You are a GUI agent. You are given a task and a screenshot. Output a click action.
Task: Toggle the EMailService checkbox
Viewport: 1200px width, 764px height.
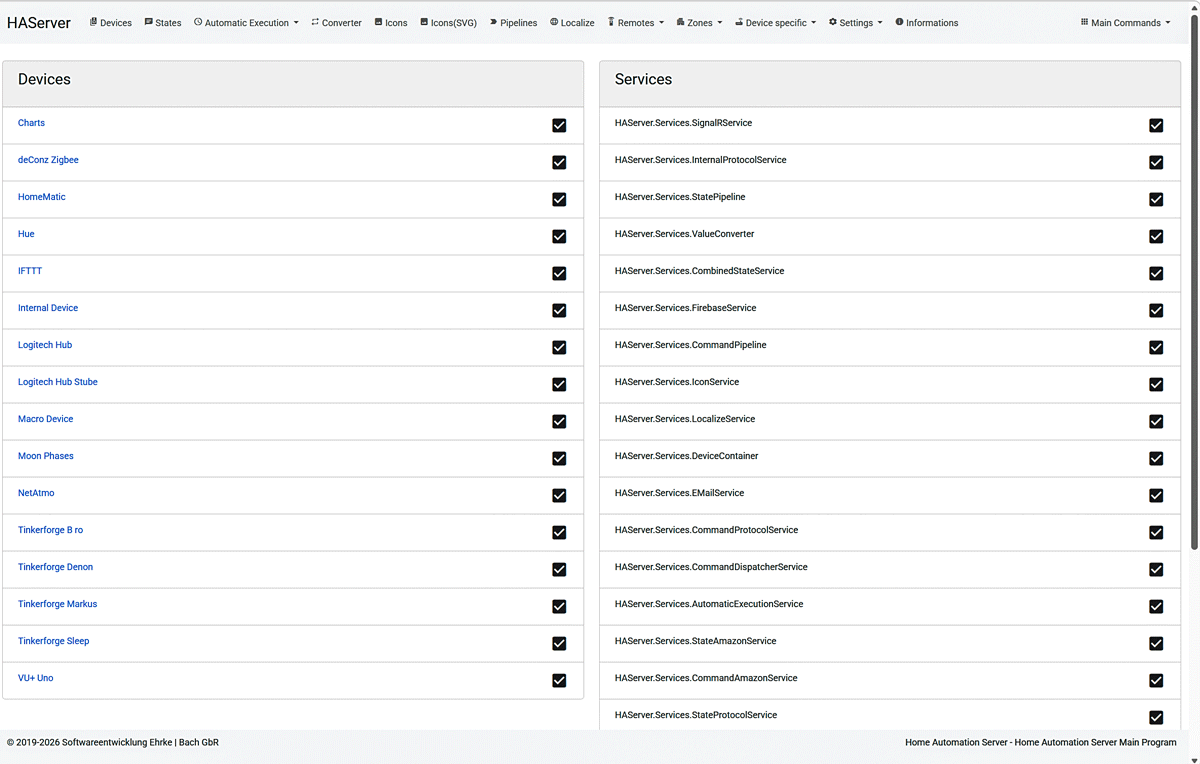pos(1156,495)
